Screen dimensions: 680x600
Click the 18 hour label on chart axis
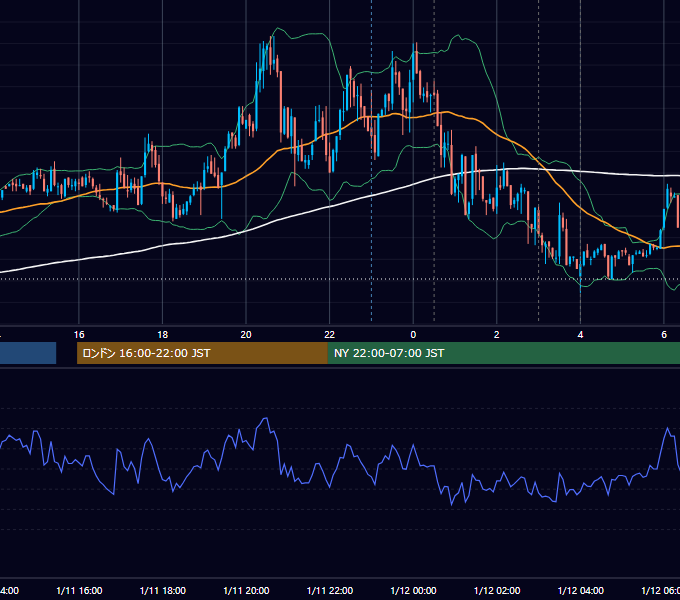point(163,335)
